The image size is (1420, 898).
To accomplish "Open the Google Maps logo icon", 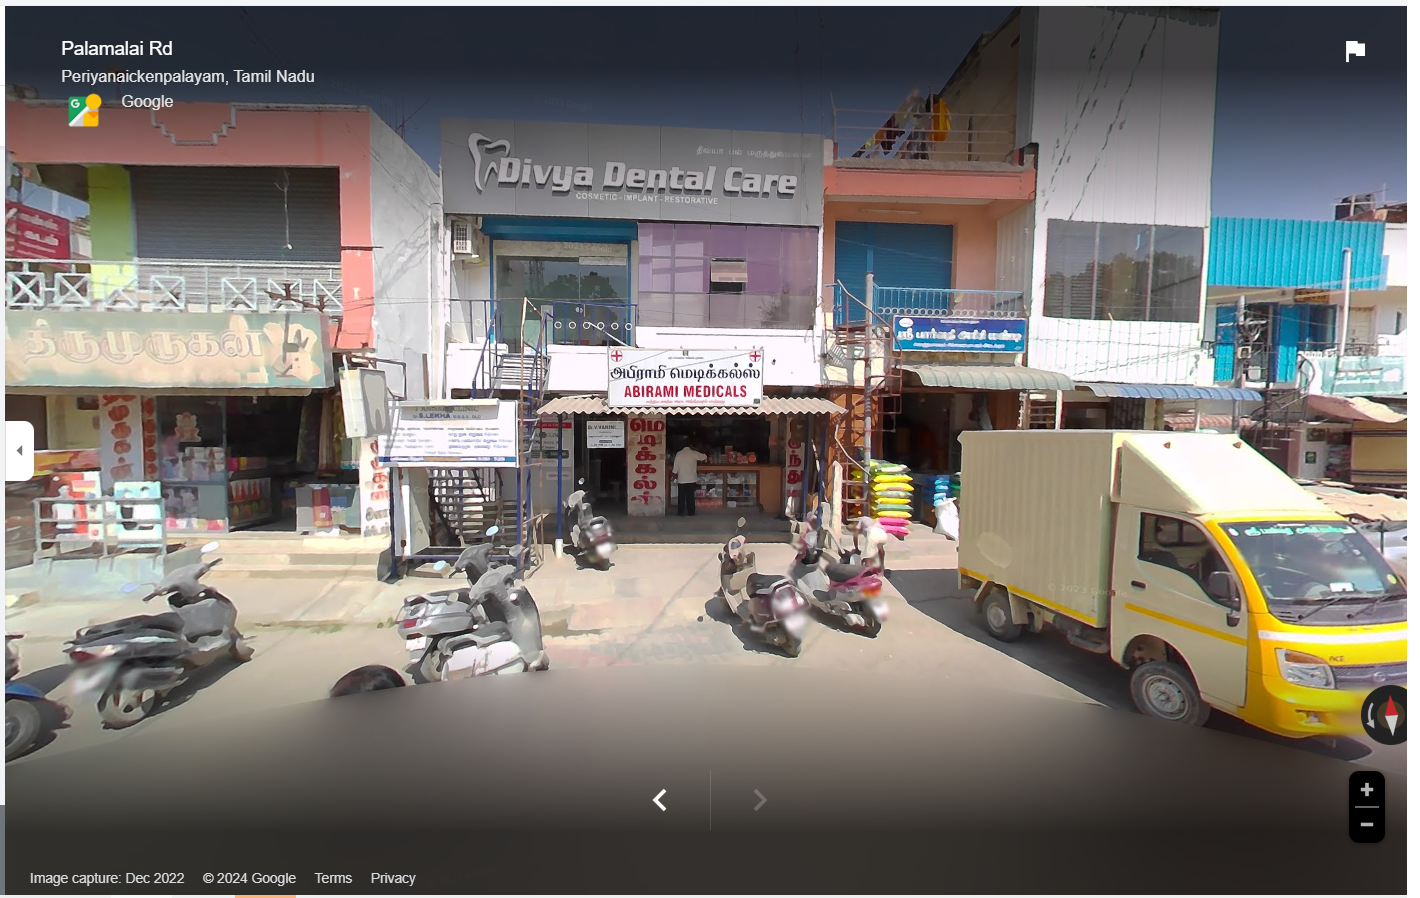I will [84, 110].
